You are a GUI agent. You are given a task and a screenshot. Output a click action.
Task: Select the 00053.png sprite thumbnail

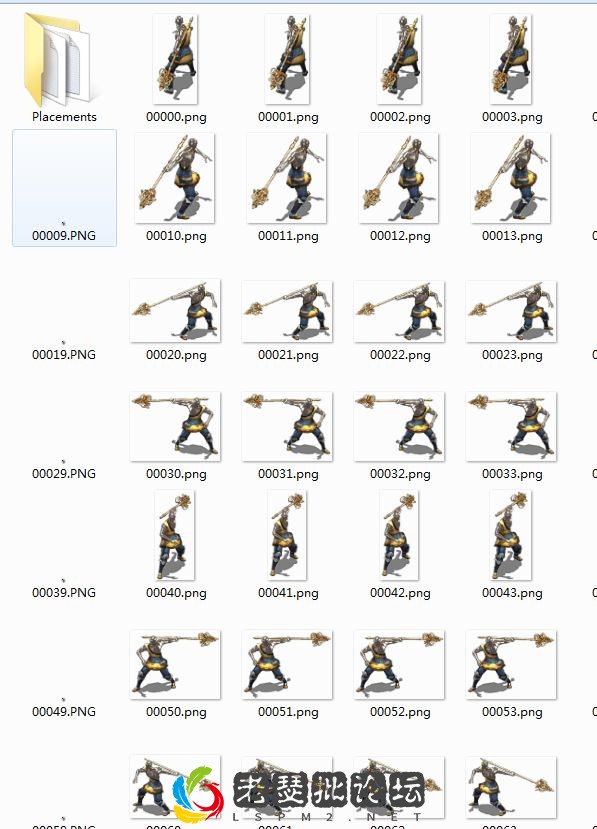[511, 665]
